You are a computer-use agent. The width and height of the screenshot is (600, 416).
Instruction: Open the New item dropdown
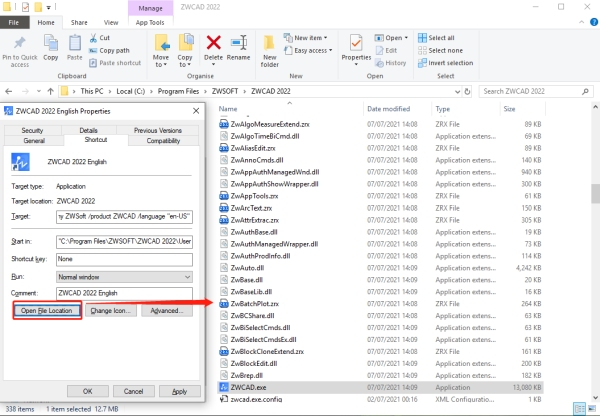(x=305, y=38)
